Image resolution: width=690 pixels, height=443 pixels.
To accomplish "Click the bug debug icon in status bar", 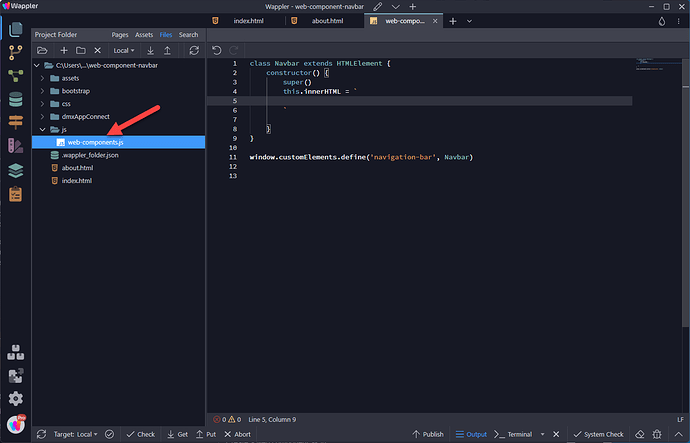I will [657, 434].
